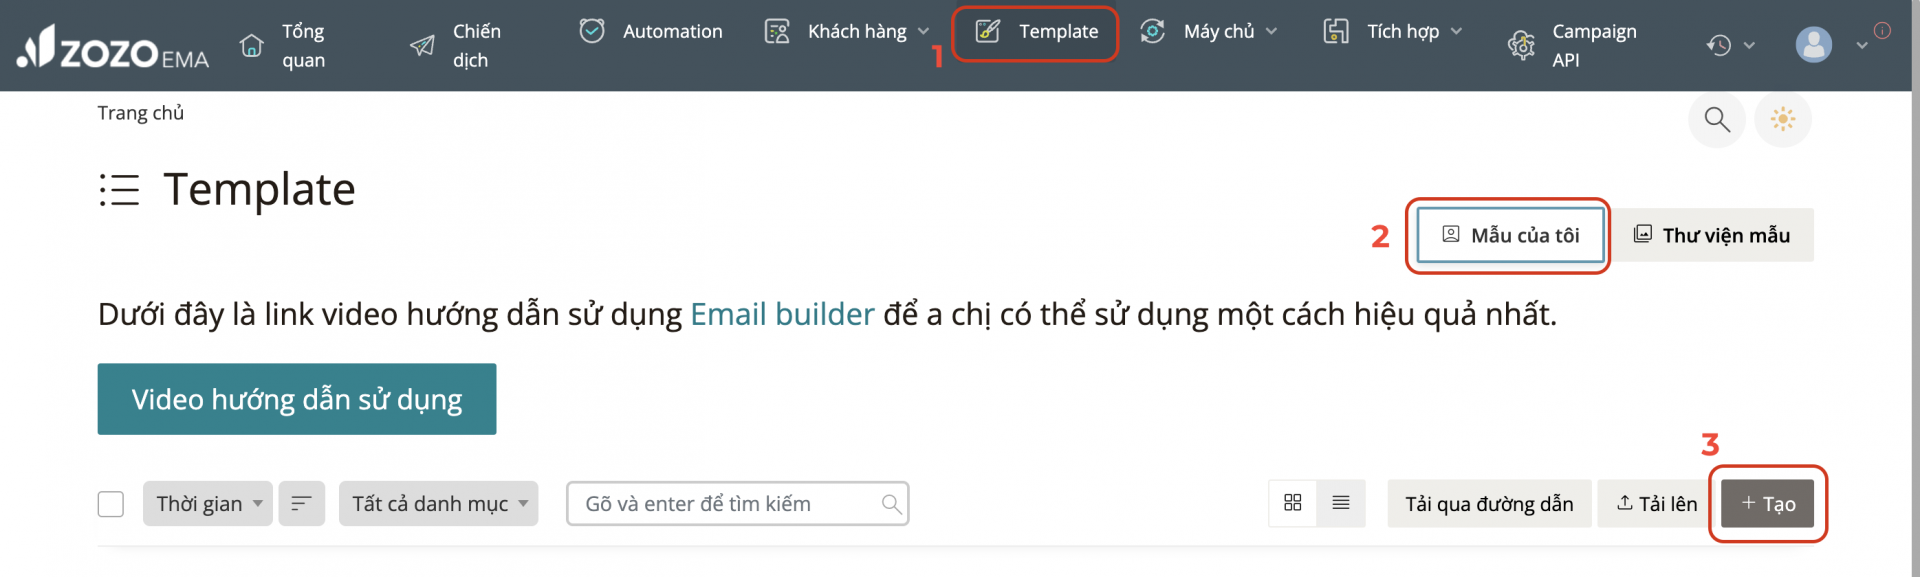The image size is (1920, 577).
Task: Open Tổng quan dashboard menu item
Action: coord(303,46)
